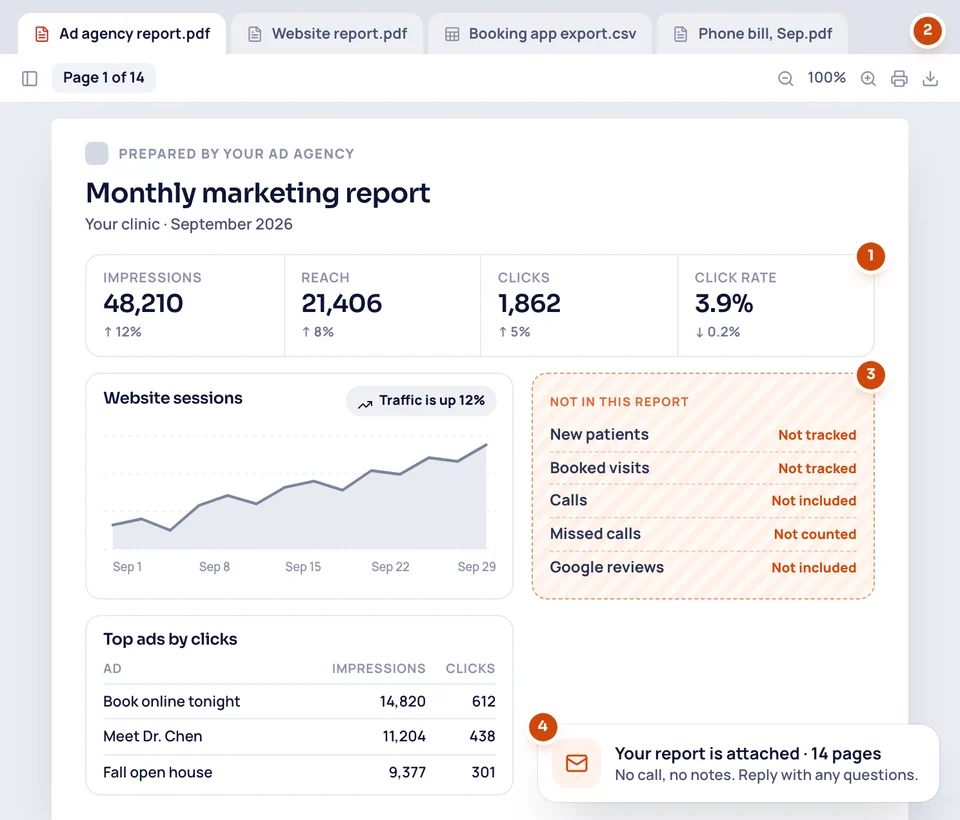Click the table icon on Booking app export tab
Screen dimensions: 960x820
pyautogui.click(x=452, y=34)
